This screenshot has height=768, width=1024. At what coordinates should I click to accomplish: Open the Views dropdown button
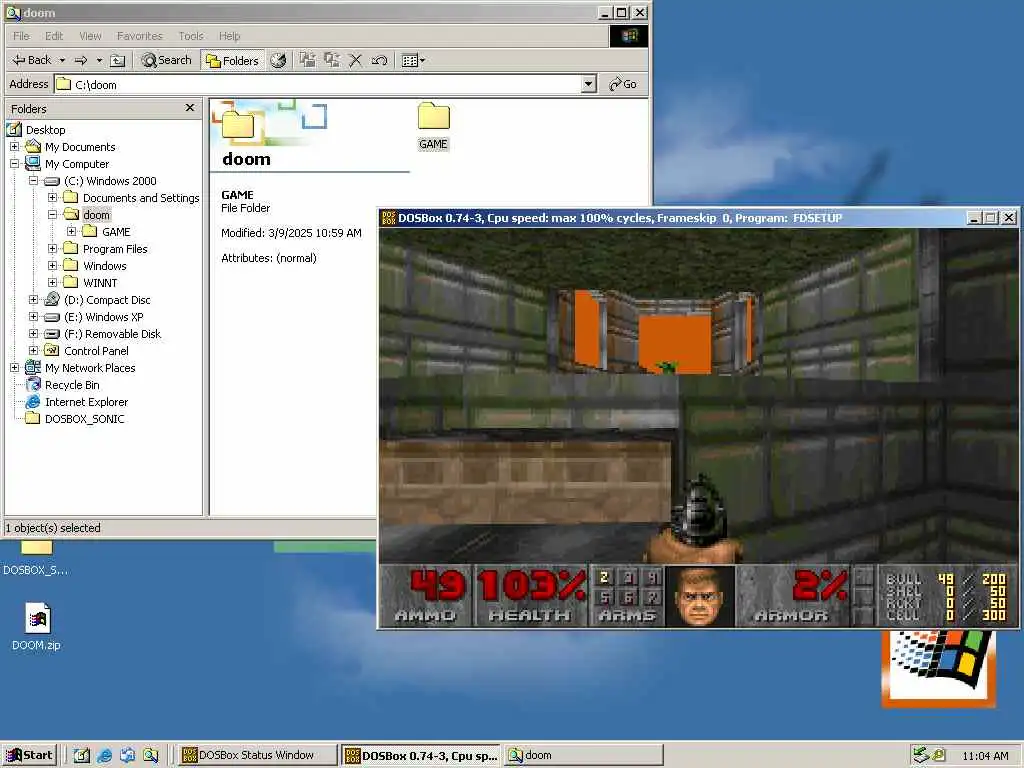click(x=413, y=60)
